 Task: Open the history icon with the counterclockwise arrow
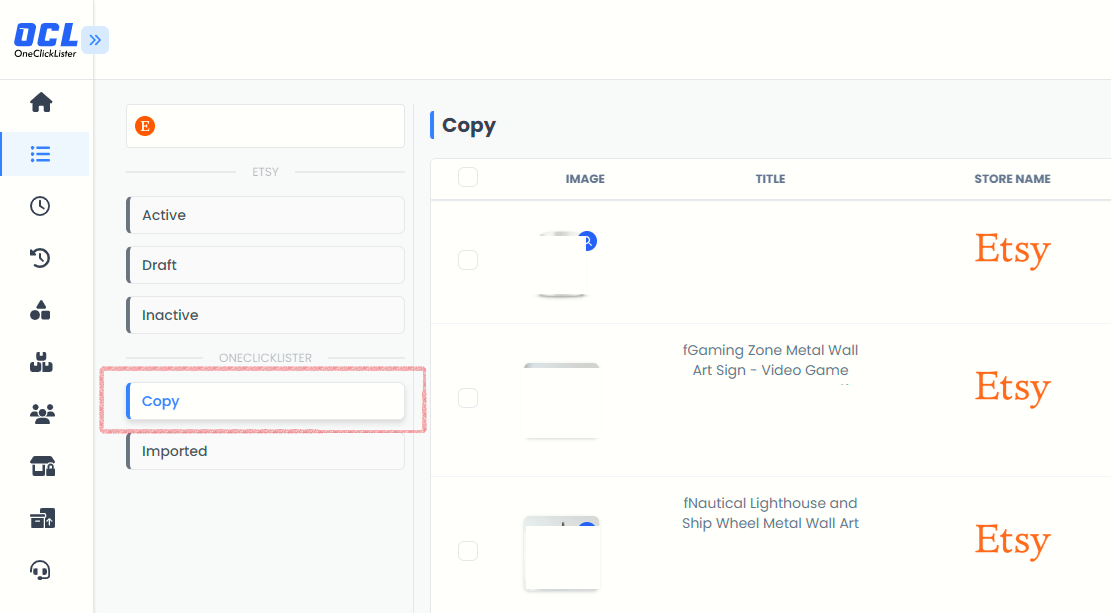pos(40,258)
